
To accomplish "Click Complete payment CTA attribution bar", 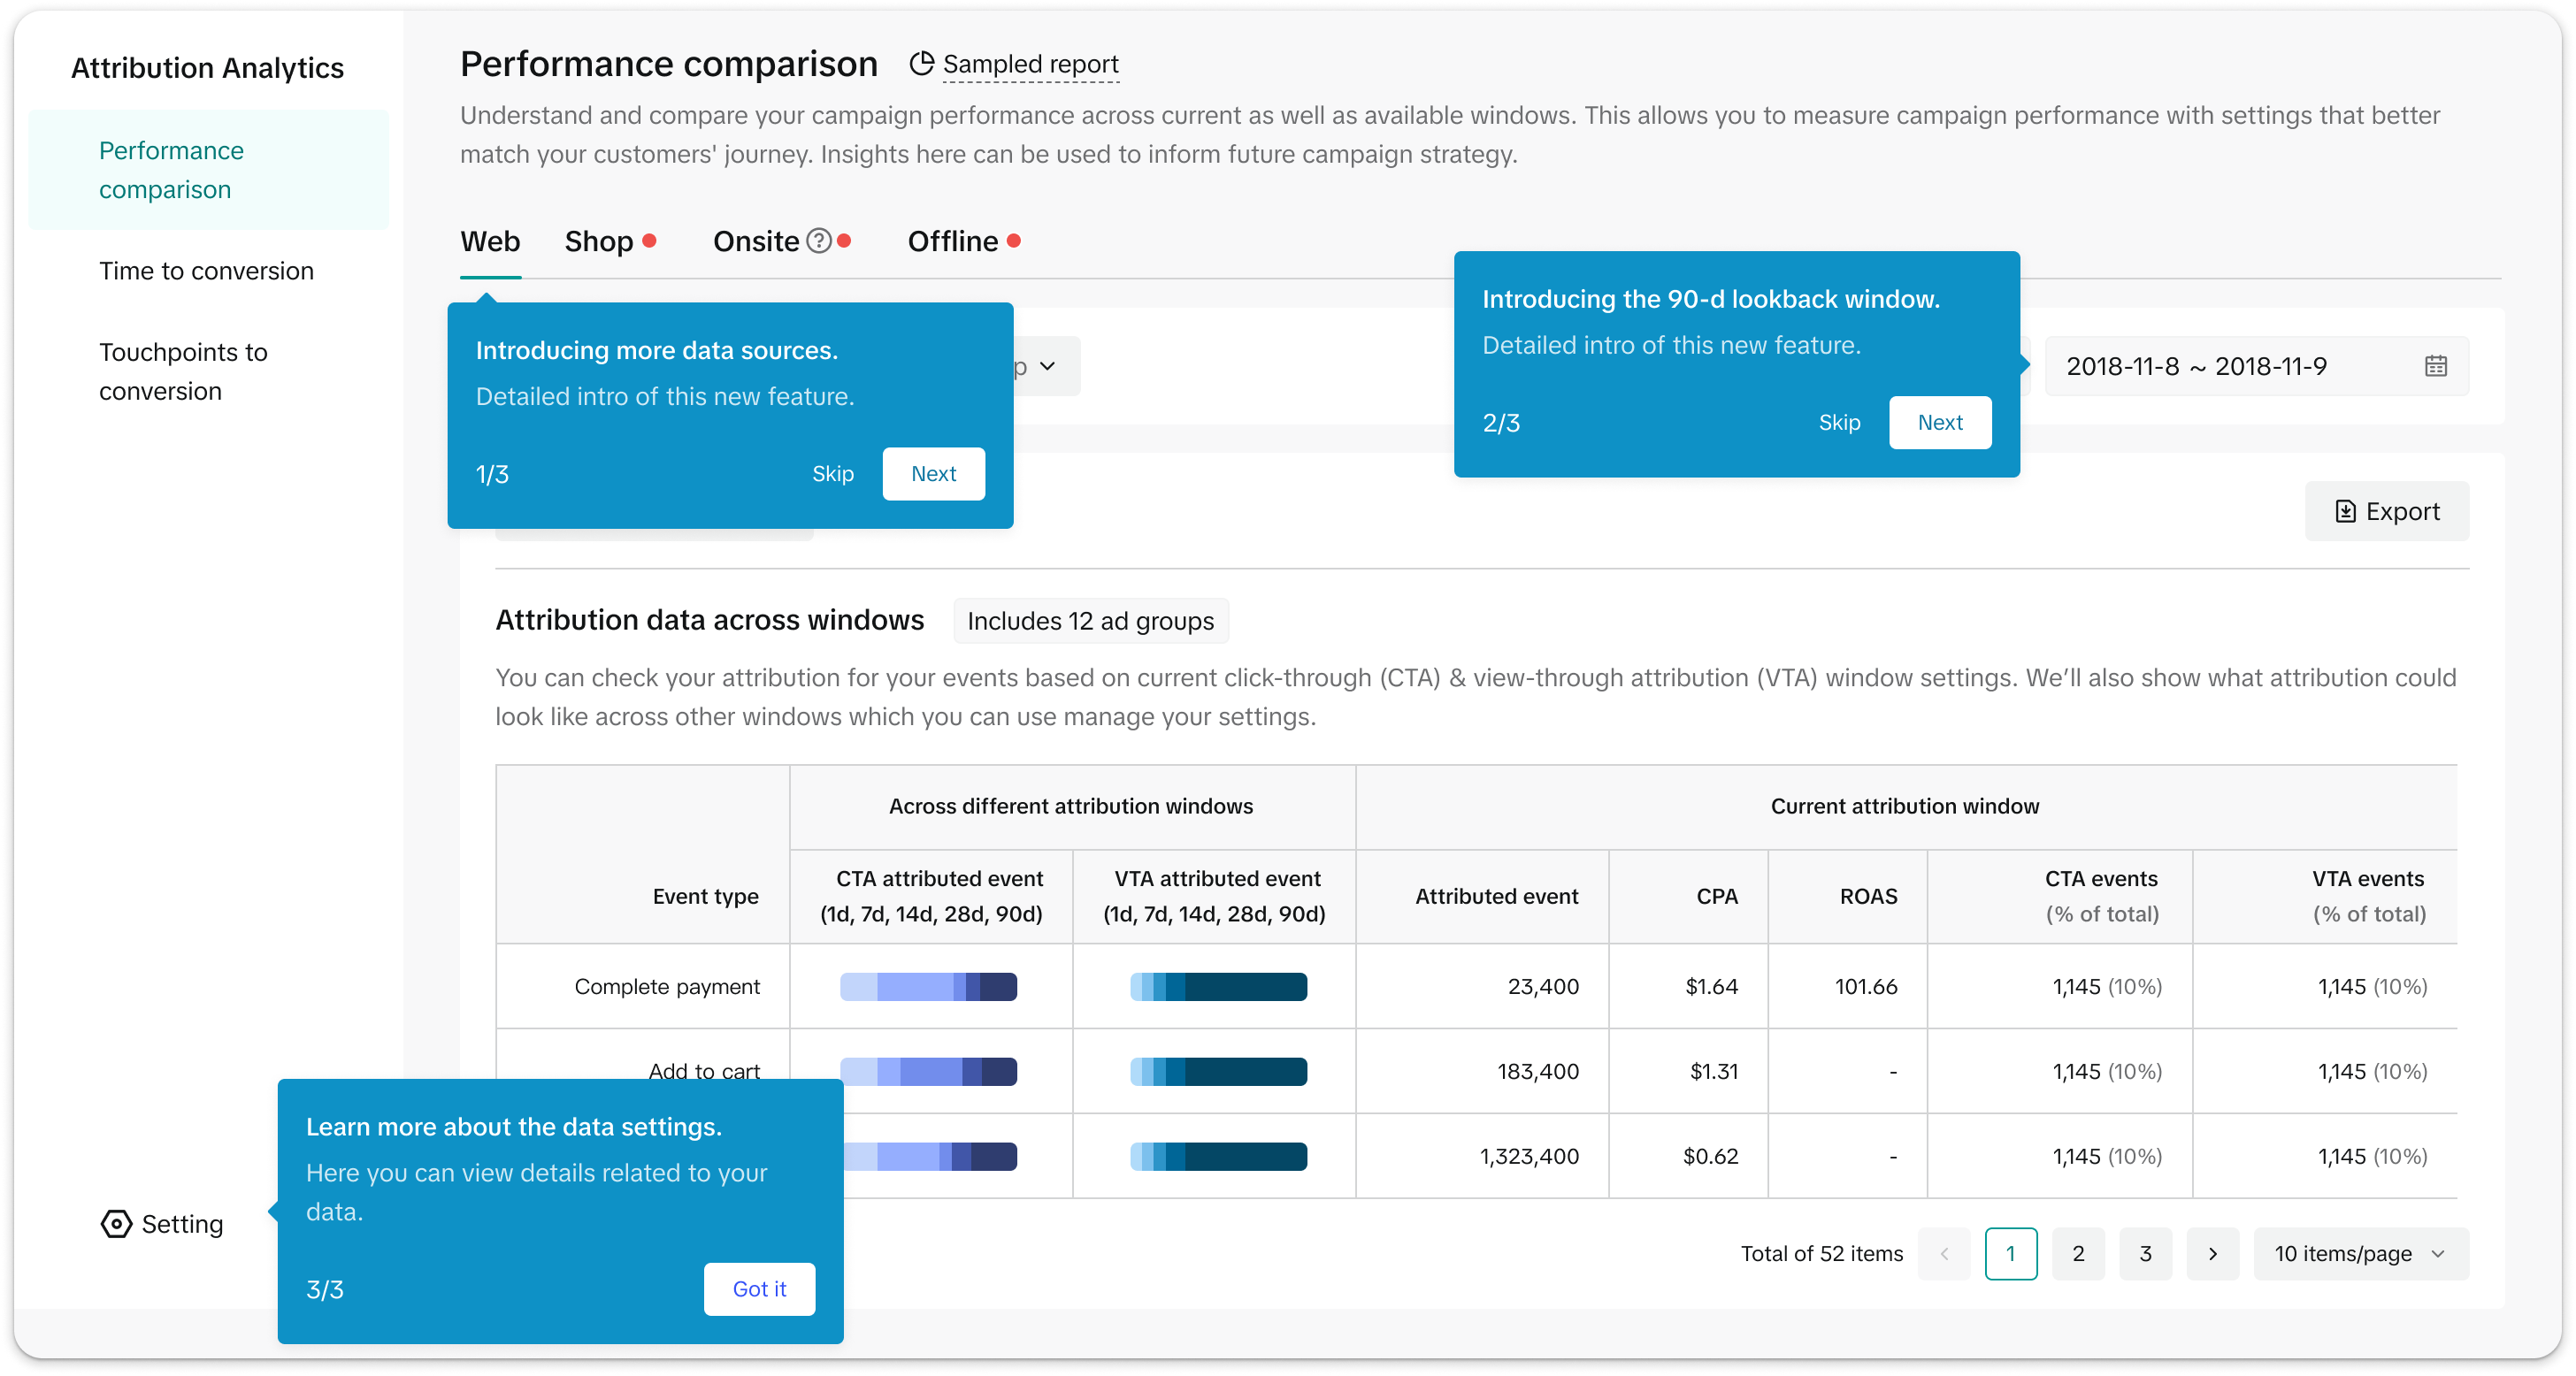I will tap(928, 987).
